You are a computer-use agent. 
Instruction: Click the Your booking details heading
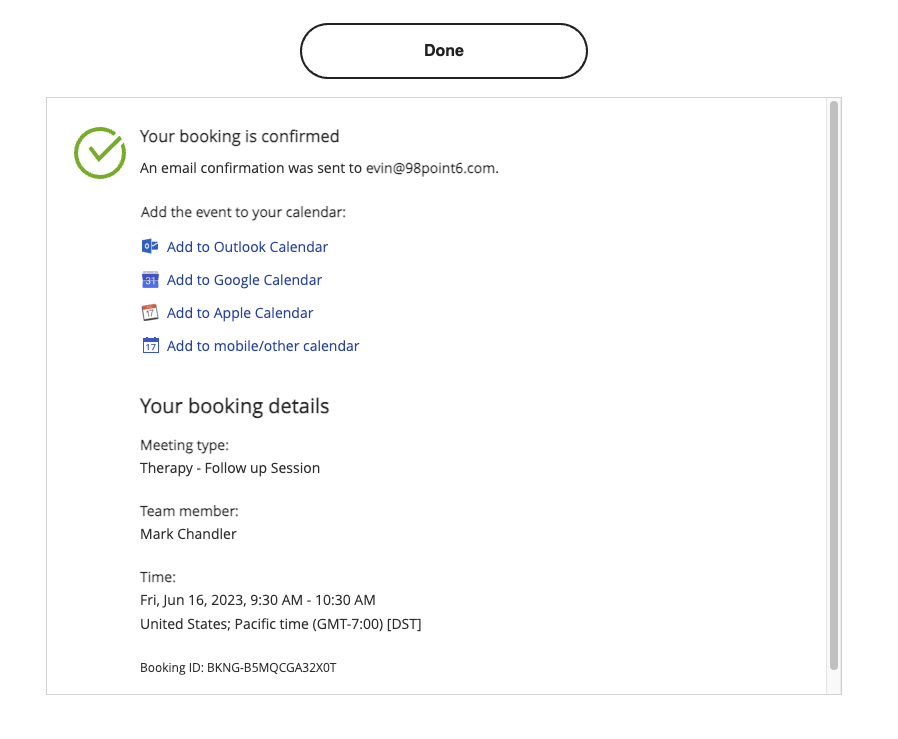(234, 406)
